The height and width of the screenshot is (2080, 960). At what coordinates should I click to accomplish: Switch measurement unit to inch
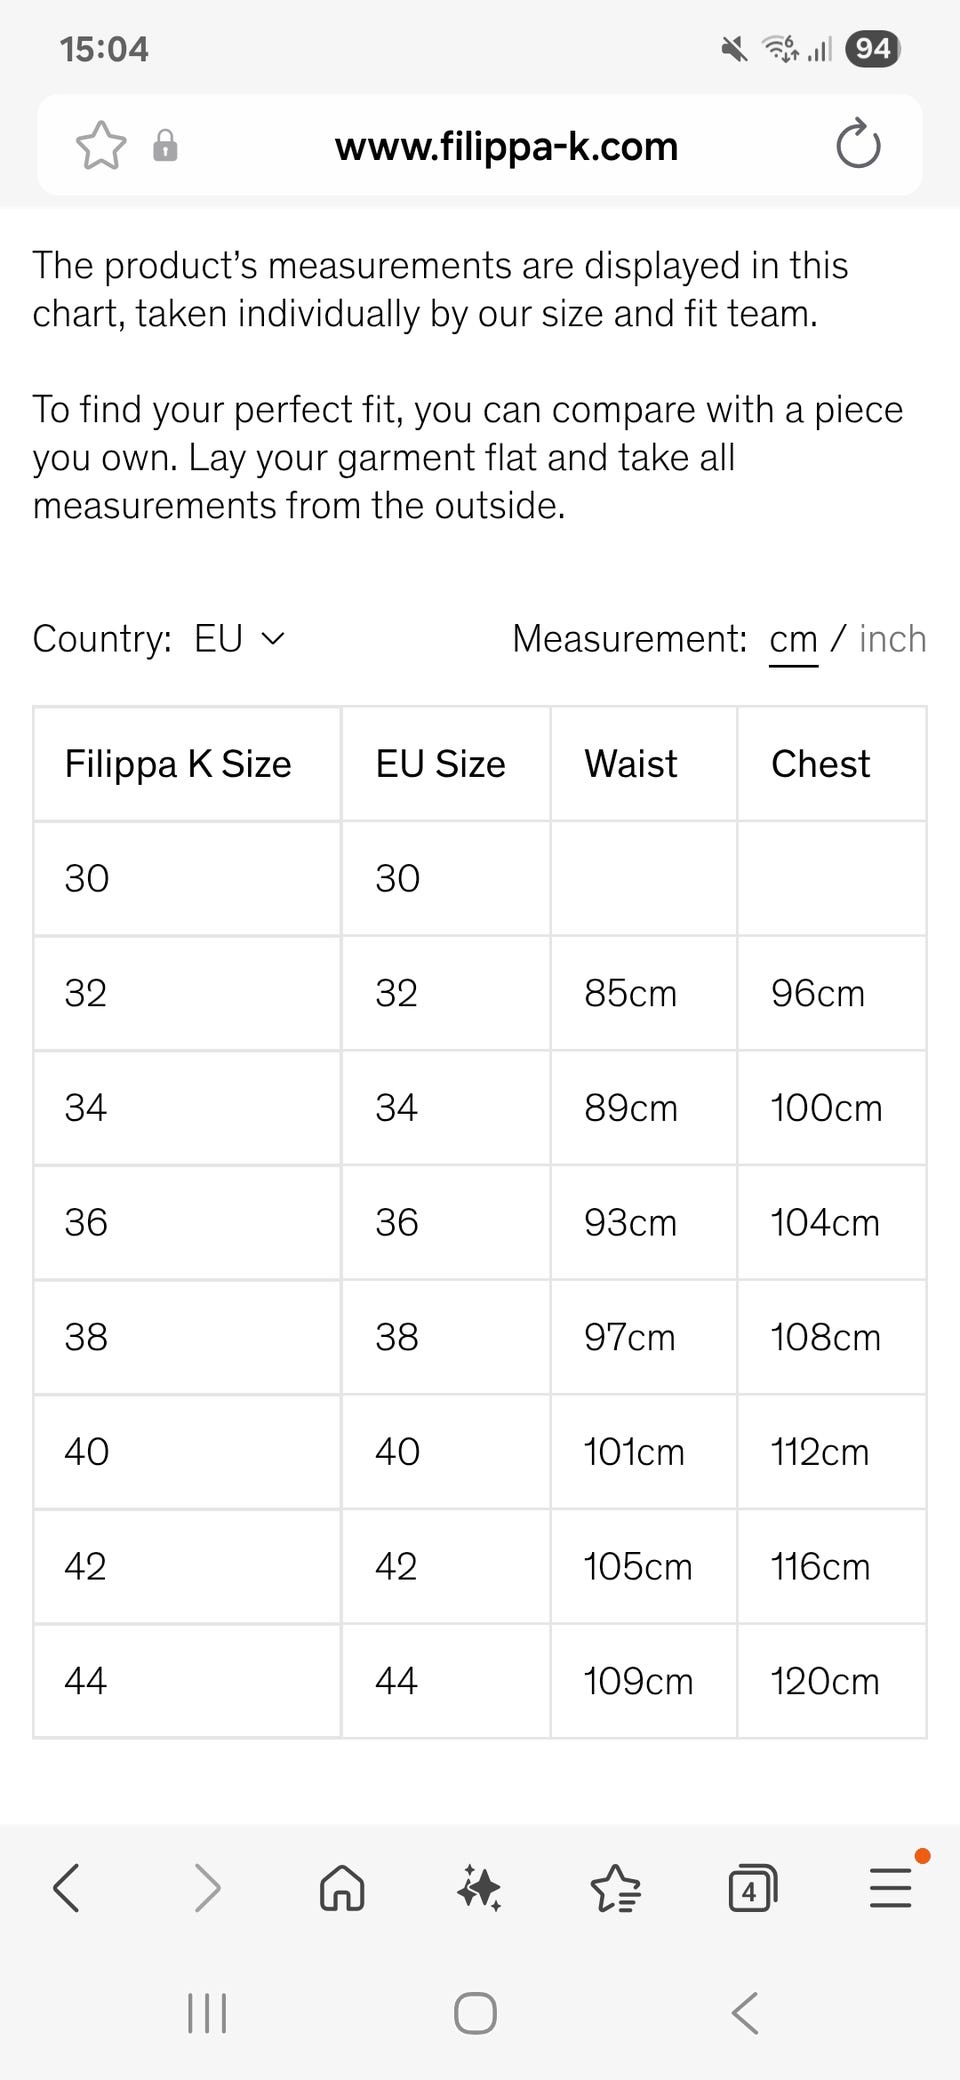pos(892,639)
